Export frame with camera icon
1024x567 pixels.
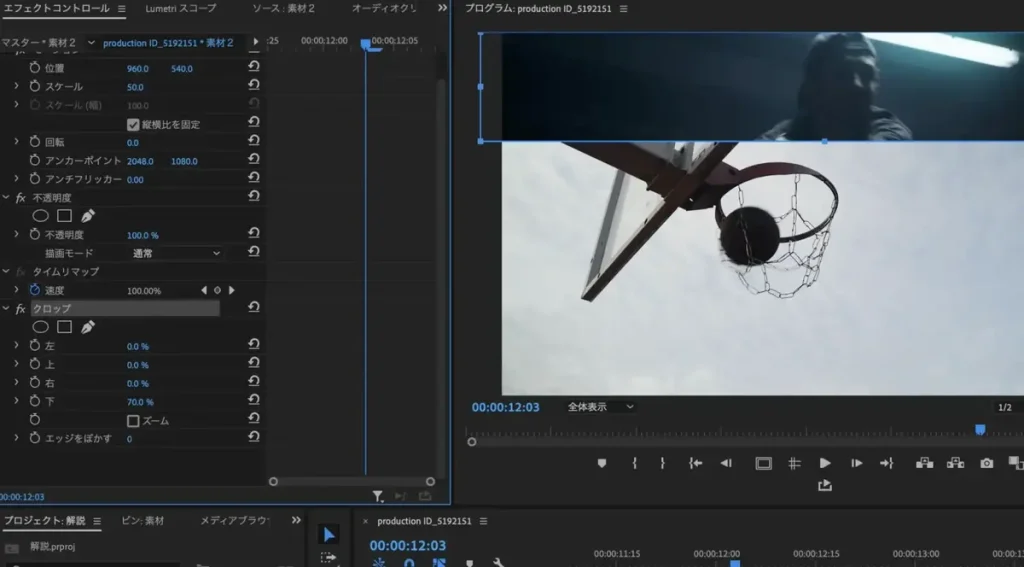(987, 463)
